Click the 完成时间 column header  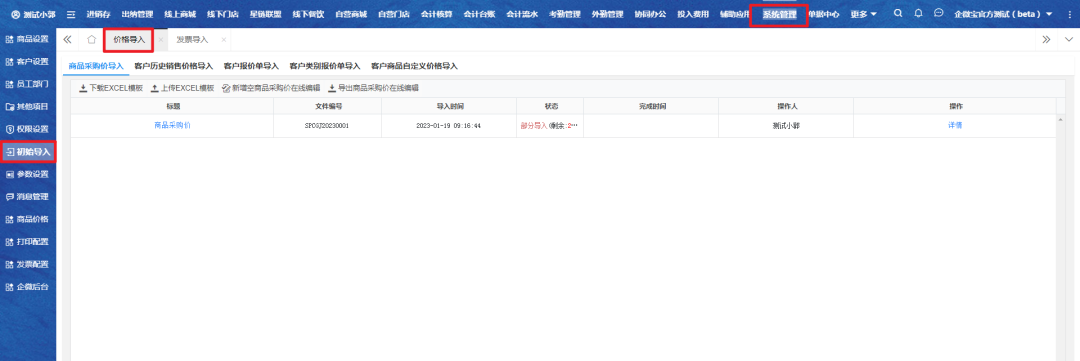coord(651,106)
